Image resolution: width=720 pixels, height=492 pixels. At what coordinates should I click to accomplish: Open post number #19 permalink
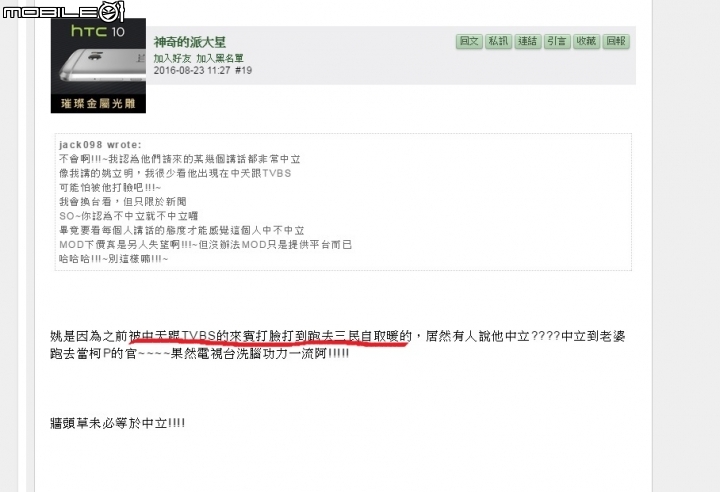click(x=243, y=70)
